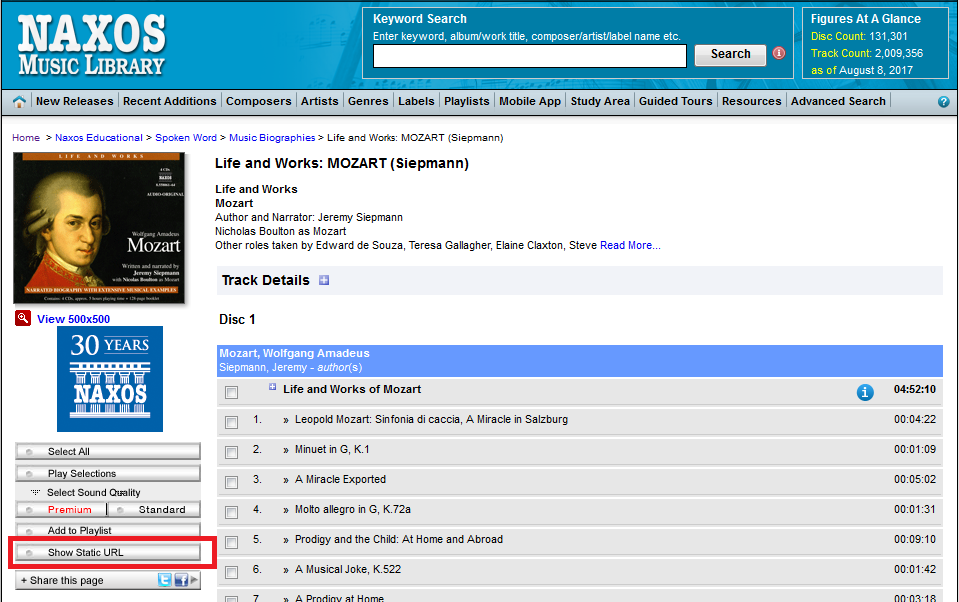Tick the checkbox for A Miracle Exported
The image size is (959, 602).
(x=231, y=482)
